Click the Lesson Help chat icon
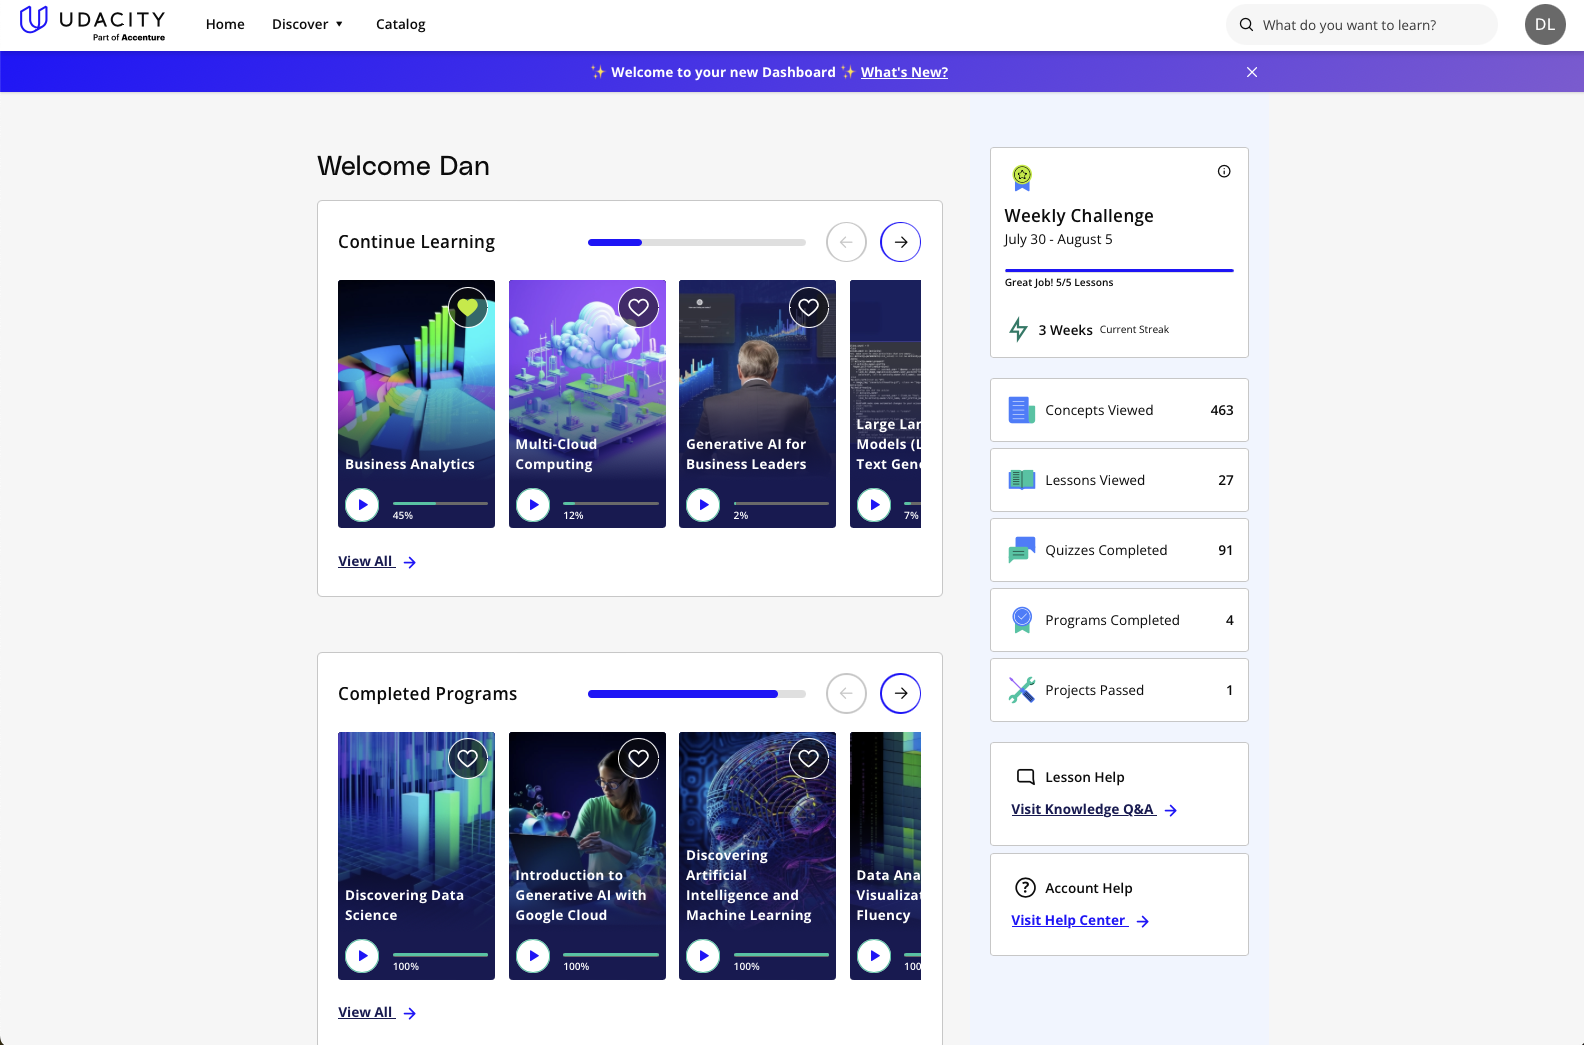Viewport: 1584px width, 1045px height. pos(1025,777)
